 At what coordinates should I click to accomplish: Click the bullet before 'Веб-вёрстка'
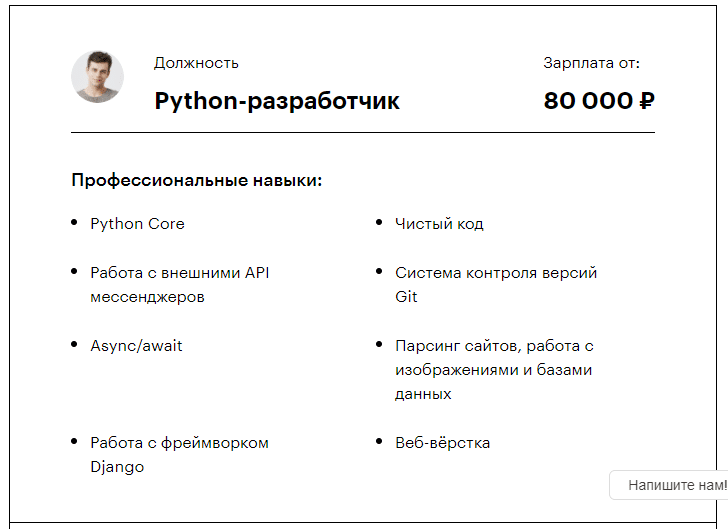pos(379,441)
